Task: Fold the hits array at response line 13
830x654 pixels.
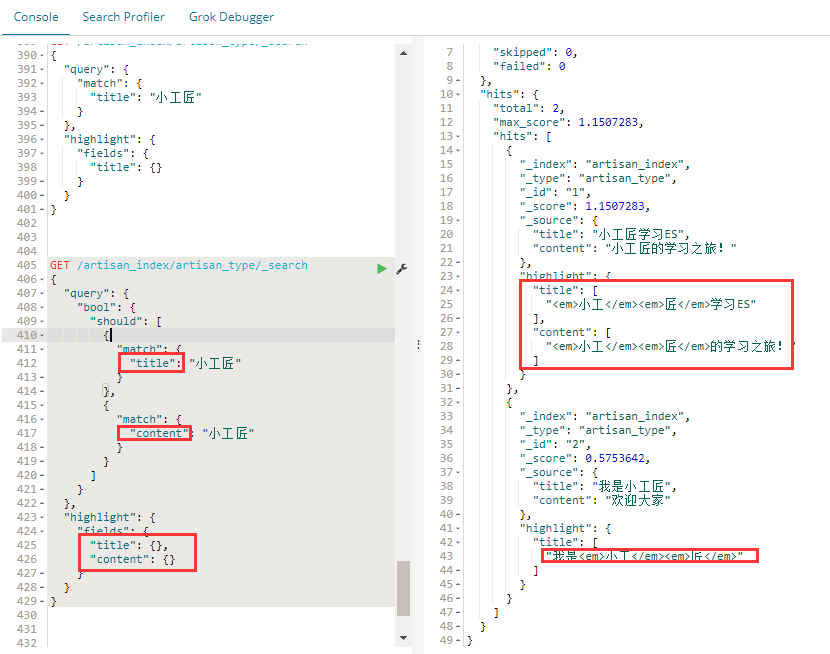Action: coord(458,137)
